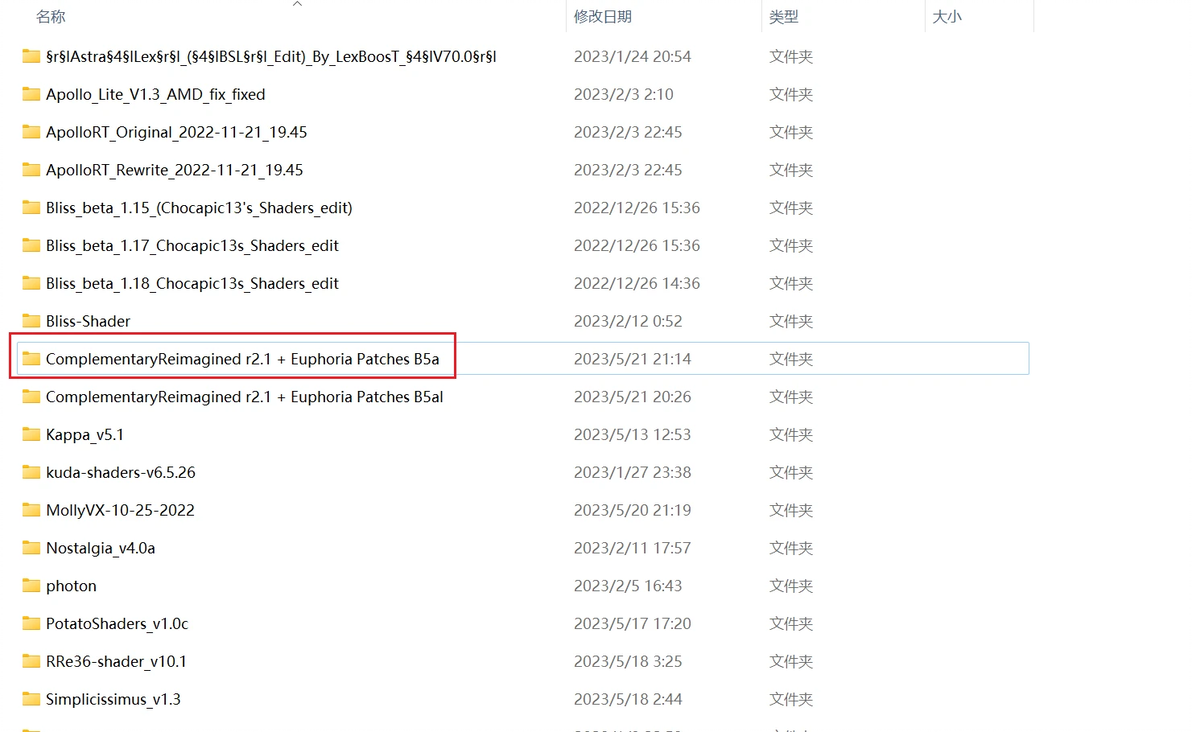The image size is (1192, 732).
Task: Toggle sort direction arrow above the 名称 column
Action: 297,4
